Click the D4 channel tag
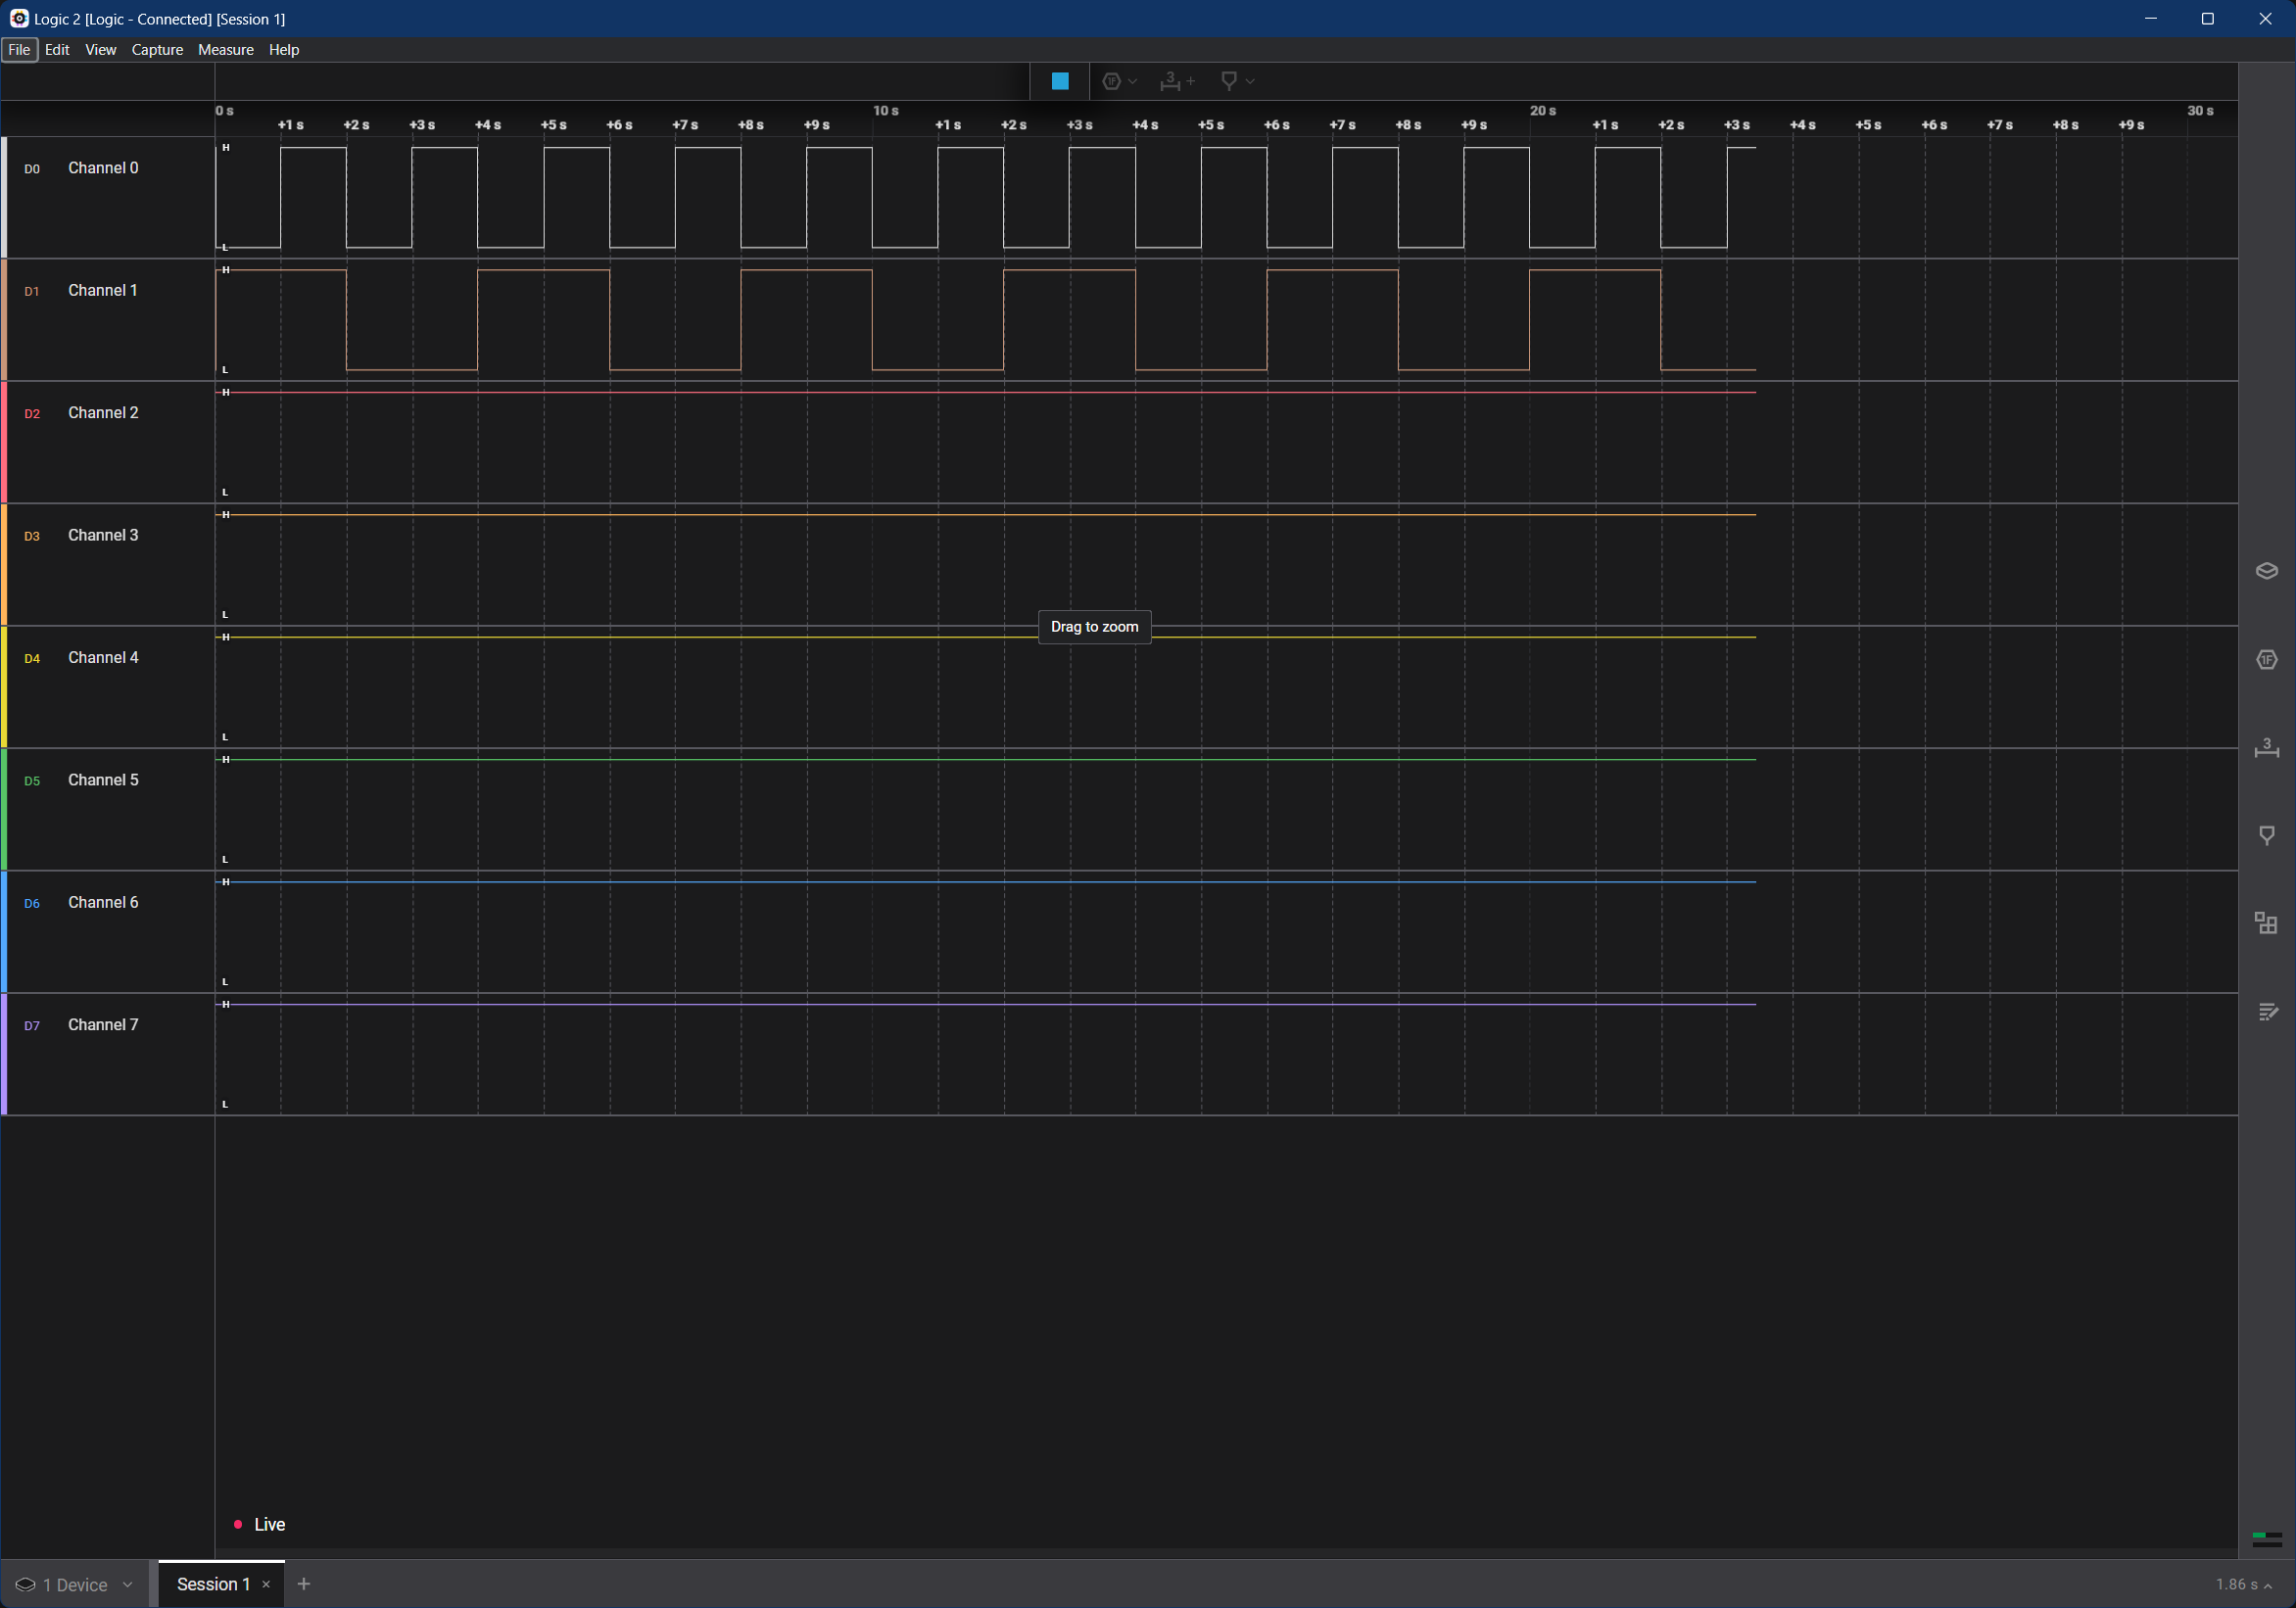This screenshot has width=2296, height=1608. tap(32, 659)
